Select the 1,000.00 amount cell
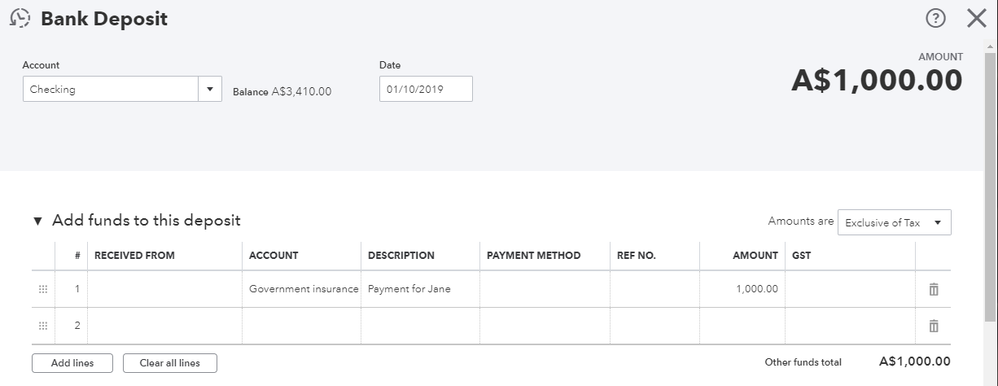This screenshot has height=386, width=998. point(742,289)
